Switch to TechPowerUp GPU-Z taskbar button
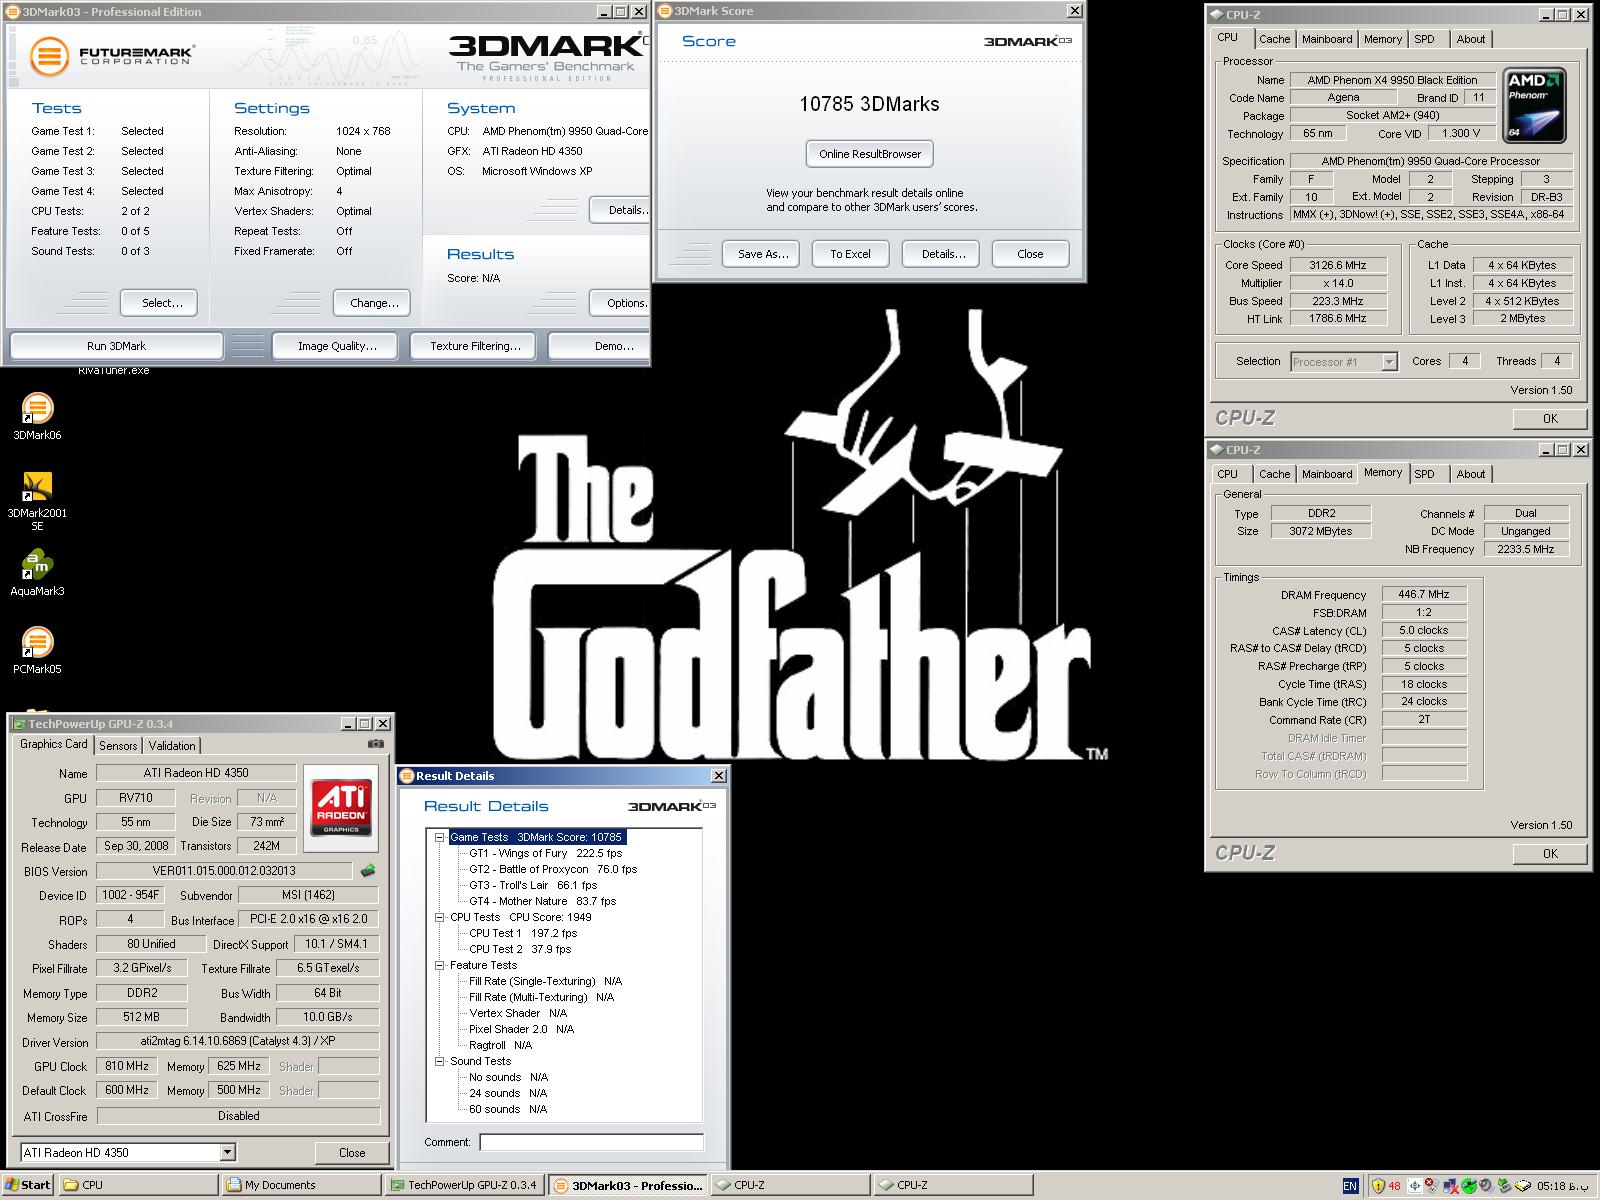Image resolution: width=1600 pixels, height=1200 pixels. [x=464, y=1185]
